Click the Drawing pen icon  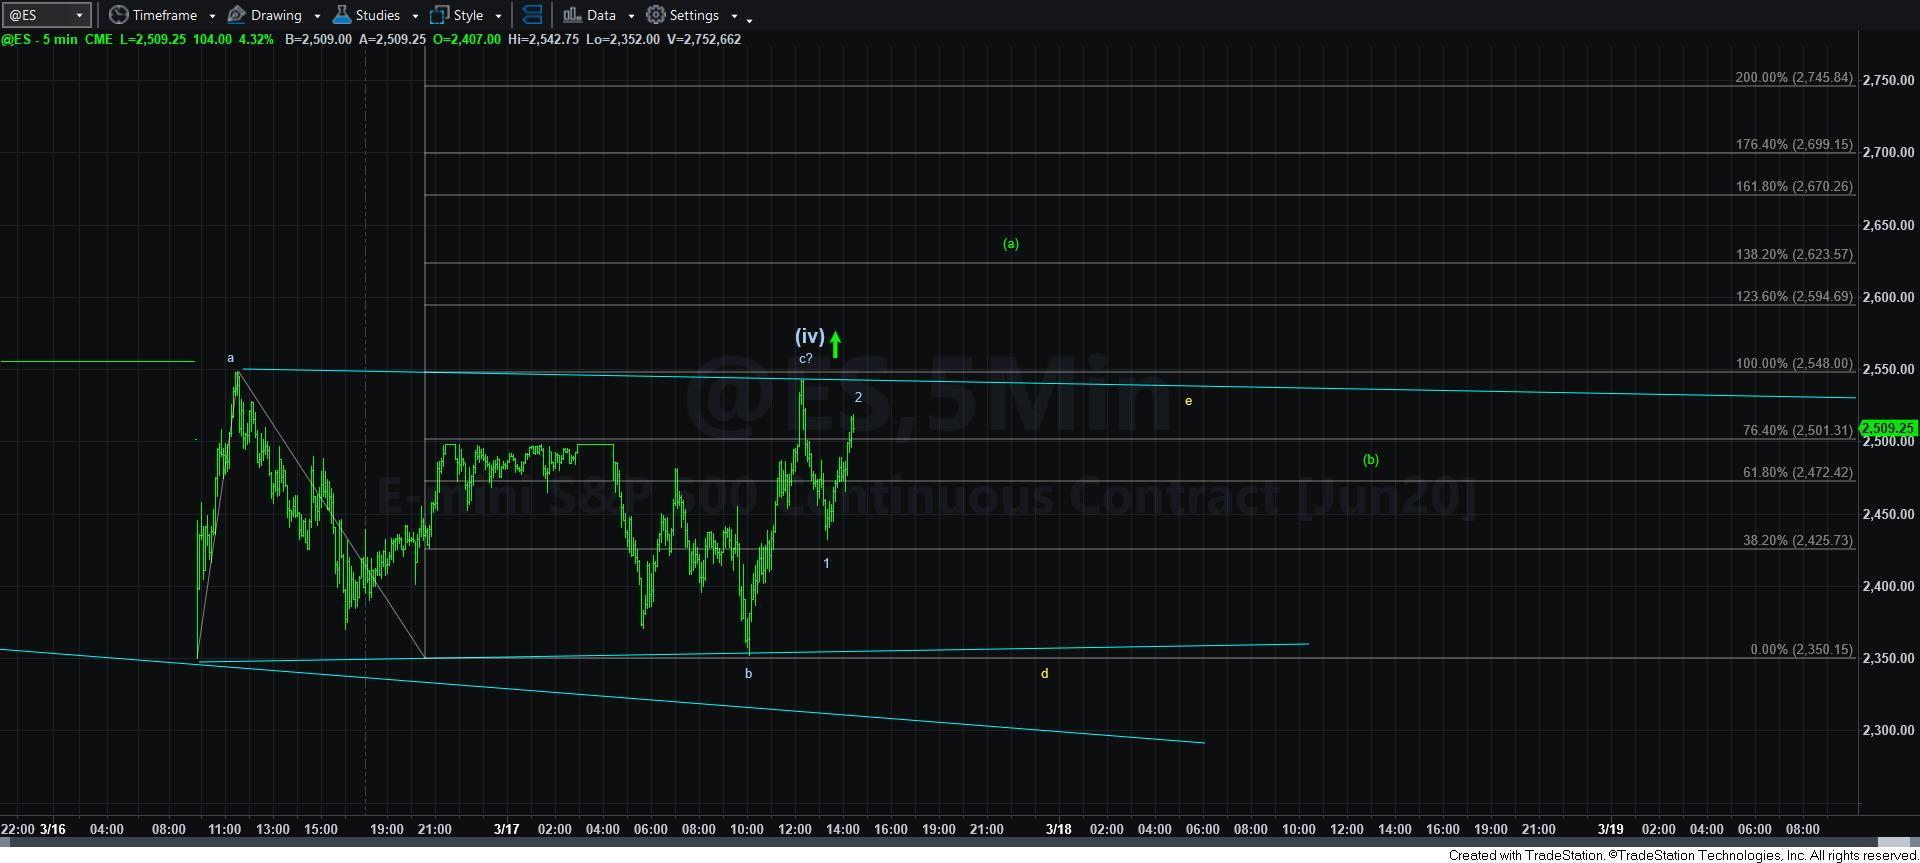pos(237,15)
